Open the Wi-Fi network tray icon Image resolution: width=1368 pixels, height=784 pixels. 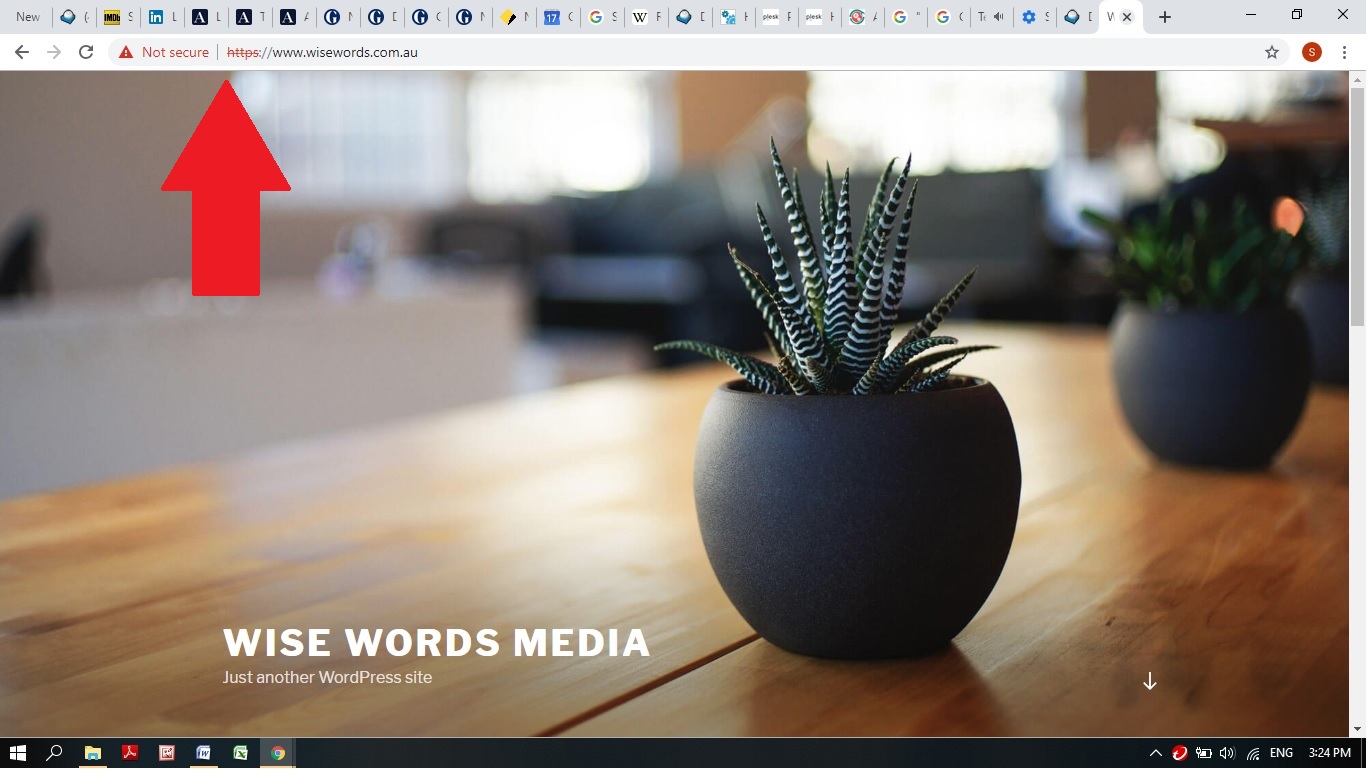pos(1253,753)
